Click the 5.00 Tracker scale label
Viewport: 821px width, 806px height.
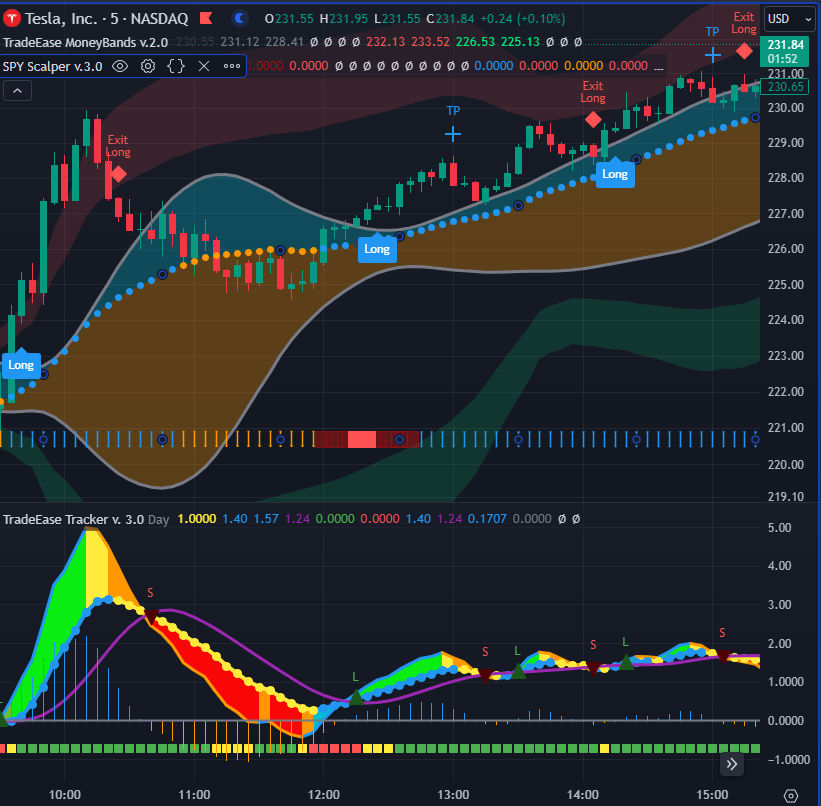click(780, 527)
